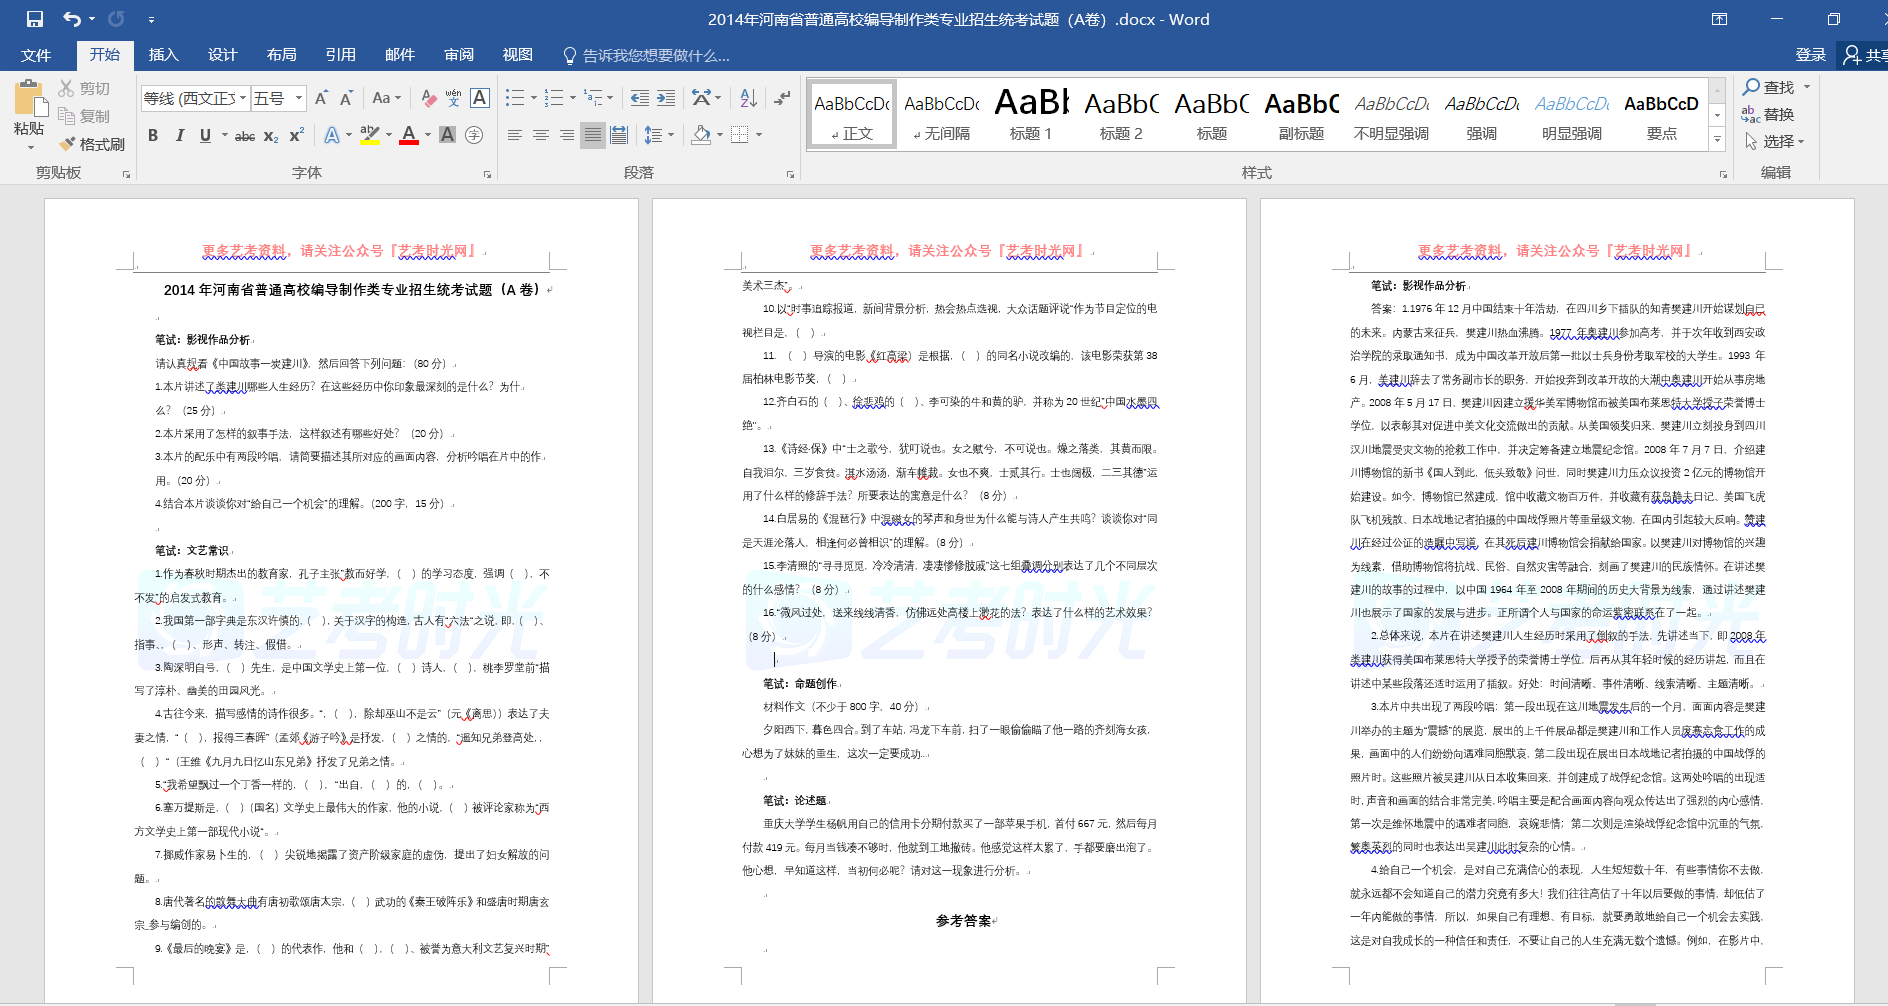Save the document with the floppy disk icon

(x=35, y=19)
